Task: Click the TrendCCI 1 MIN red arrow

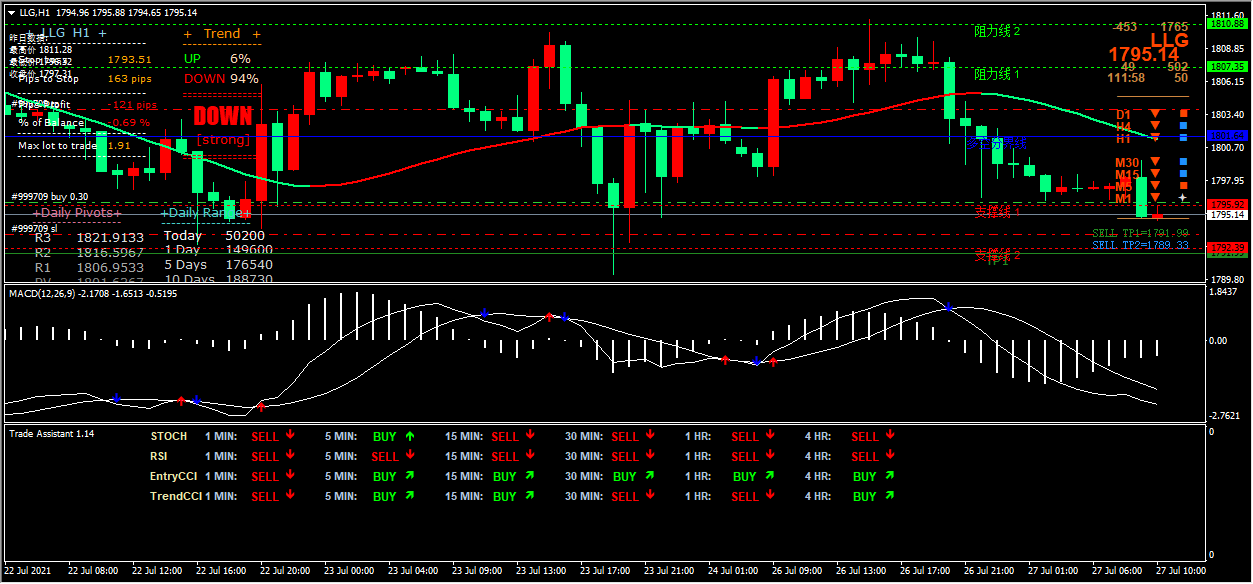Action: [x=290, y=496]
